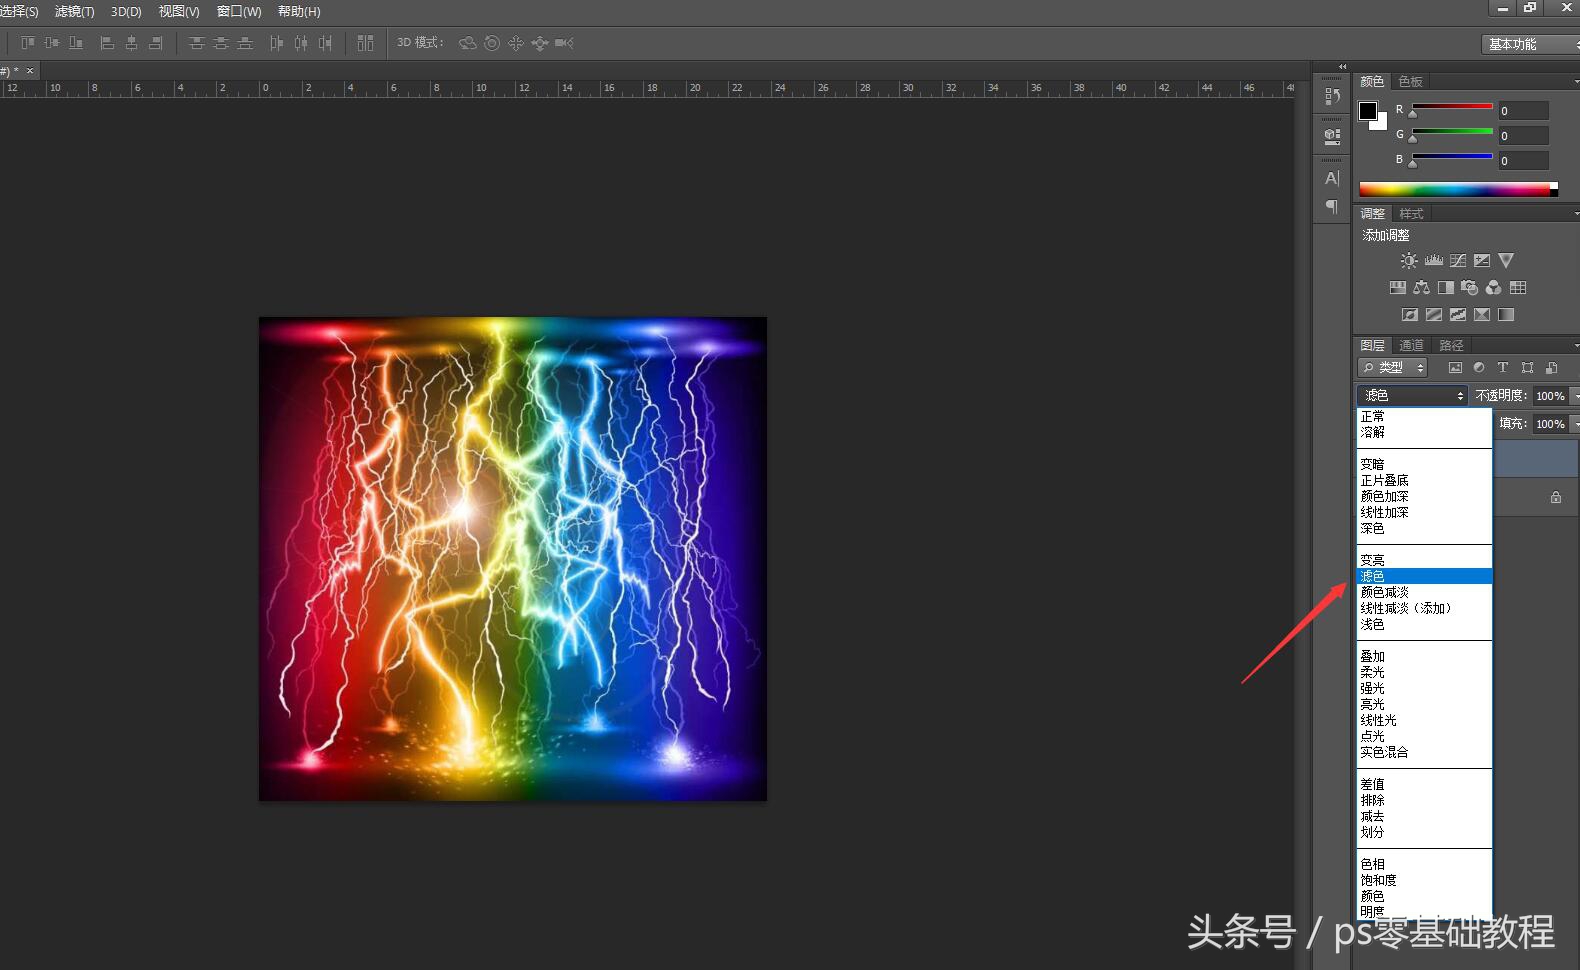Click the foreground color swatch
The image size is (1580, 970).
[1367, 111]
